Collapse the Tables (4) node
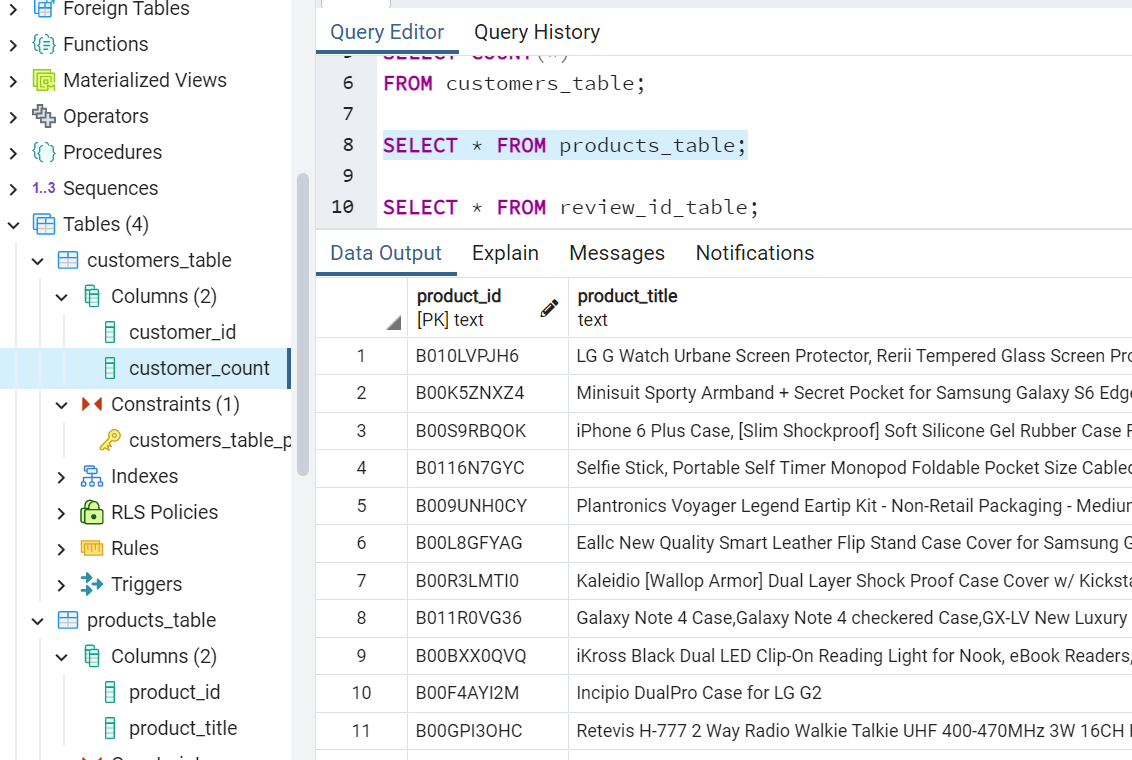This screenshot has width=1132, height=760. point(13,225)
